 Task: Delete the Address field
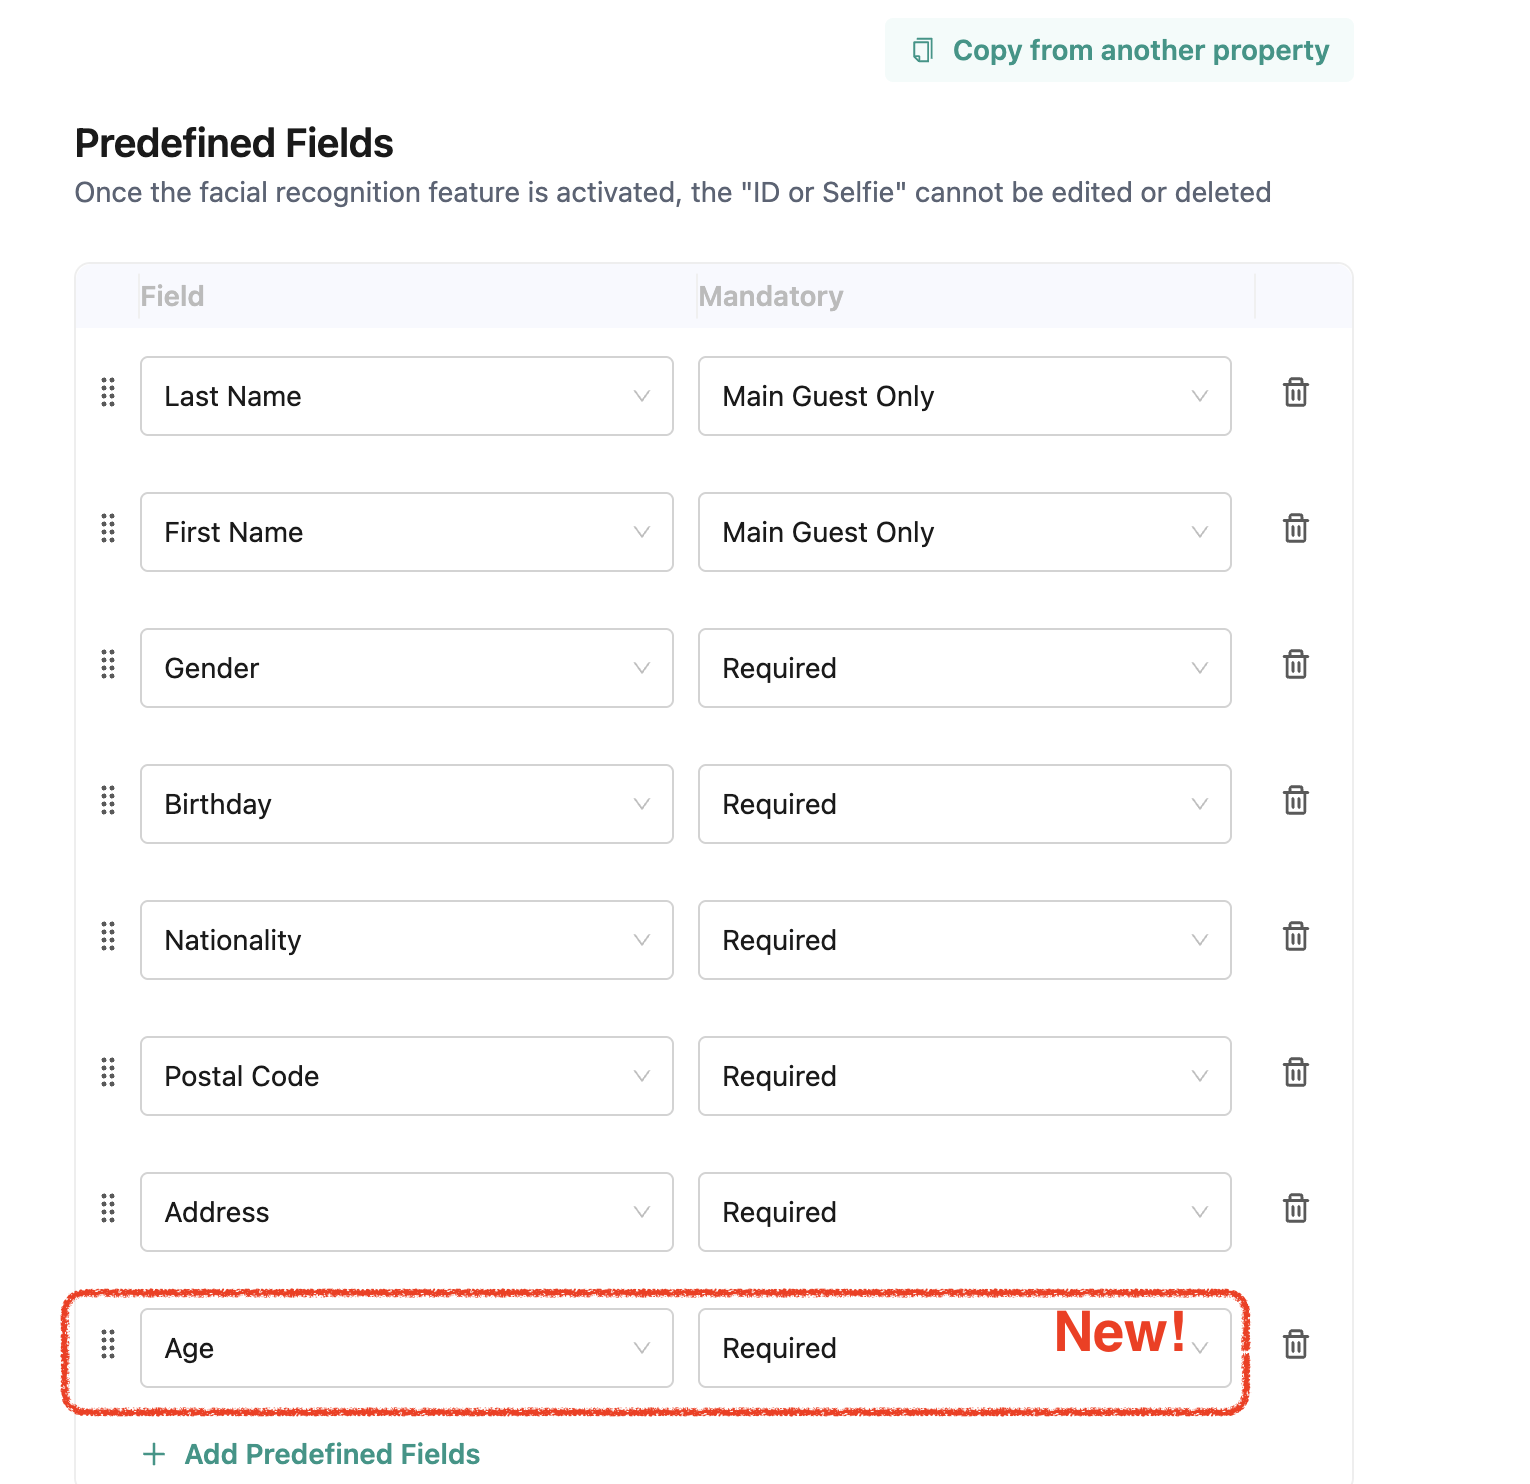[x=1295, y=1210]
